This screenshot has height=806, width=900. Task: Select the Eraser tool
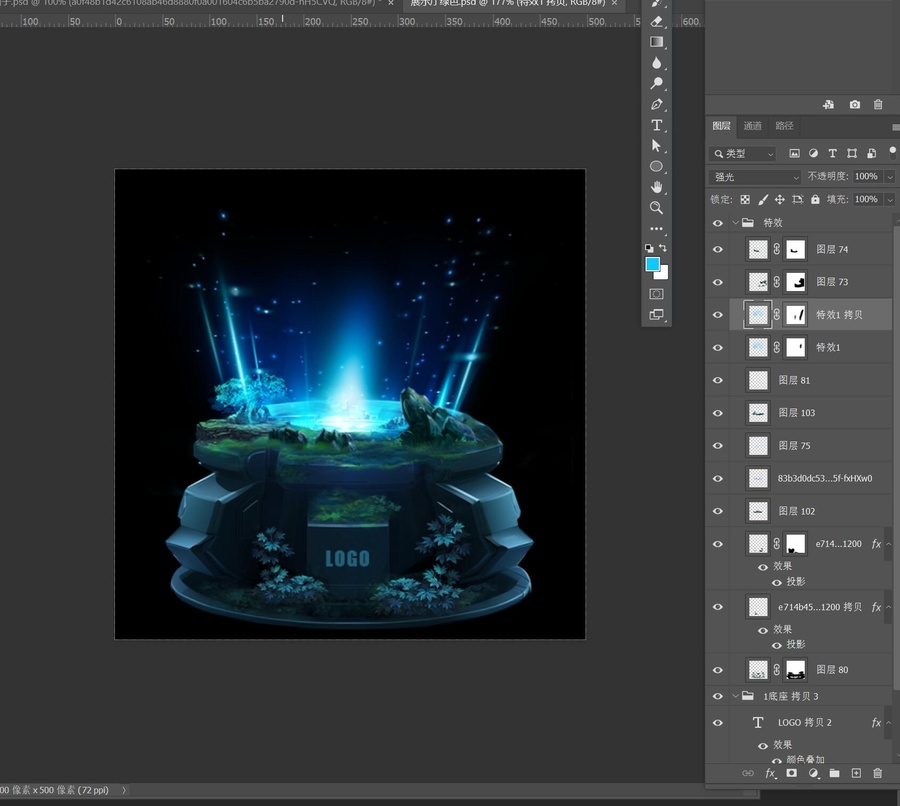pyautogui.click(x=657, y=22)
